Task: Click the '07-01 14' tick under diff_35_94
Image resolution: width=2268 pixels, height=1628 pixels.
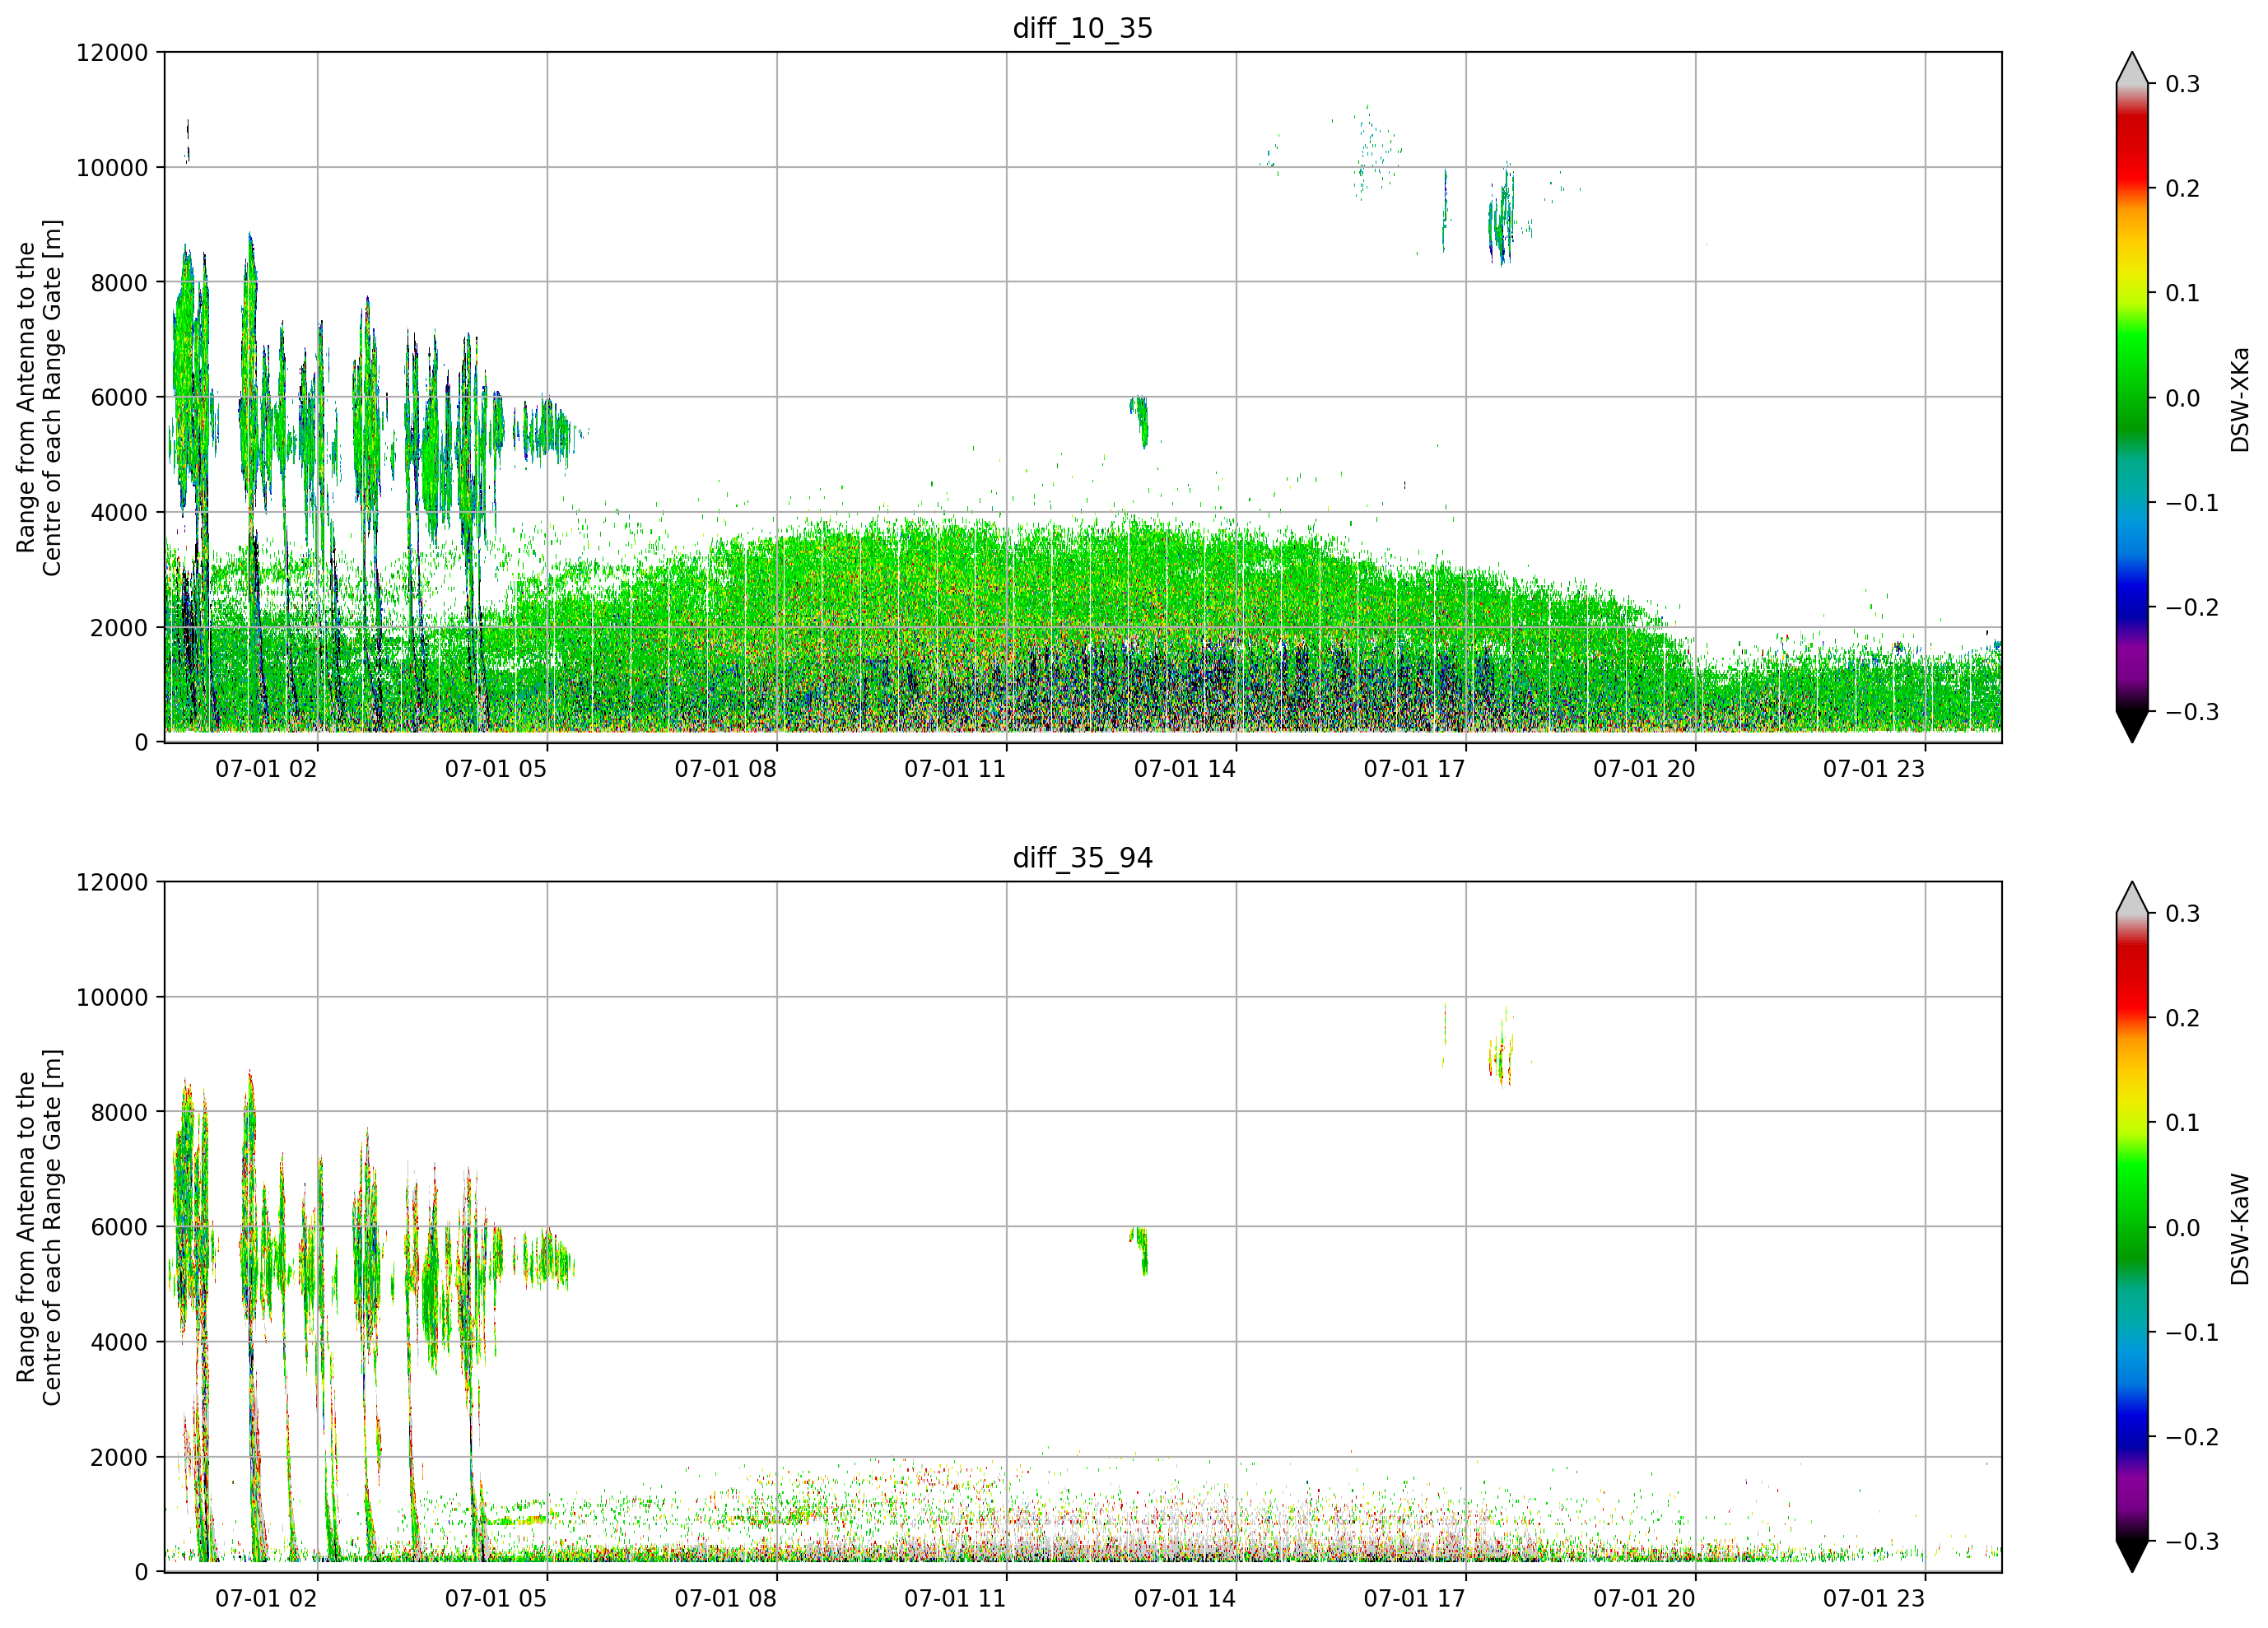Action: [1185, 1598]
